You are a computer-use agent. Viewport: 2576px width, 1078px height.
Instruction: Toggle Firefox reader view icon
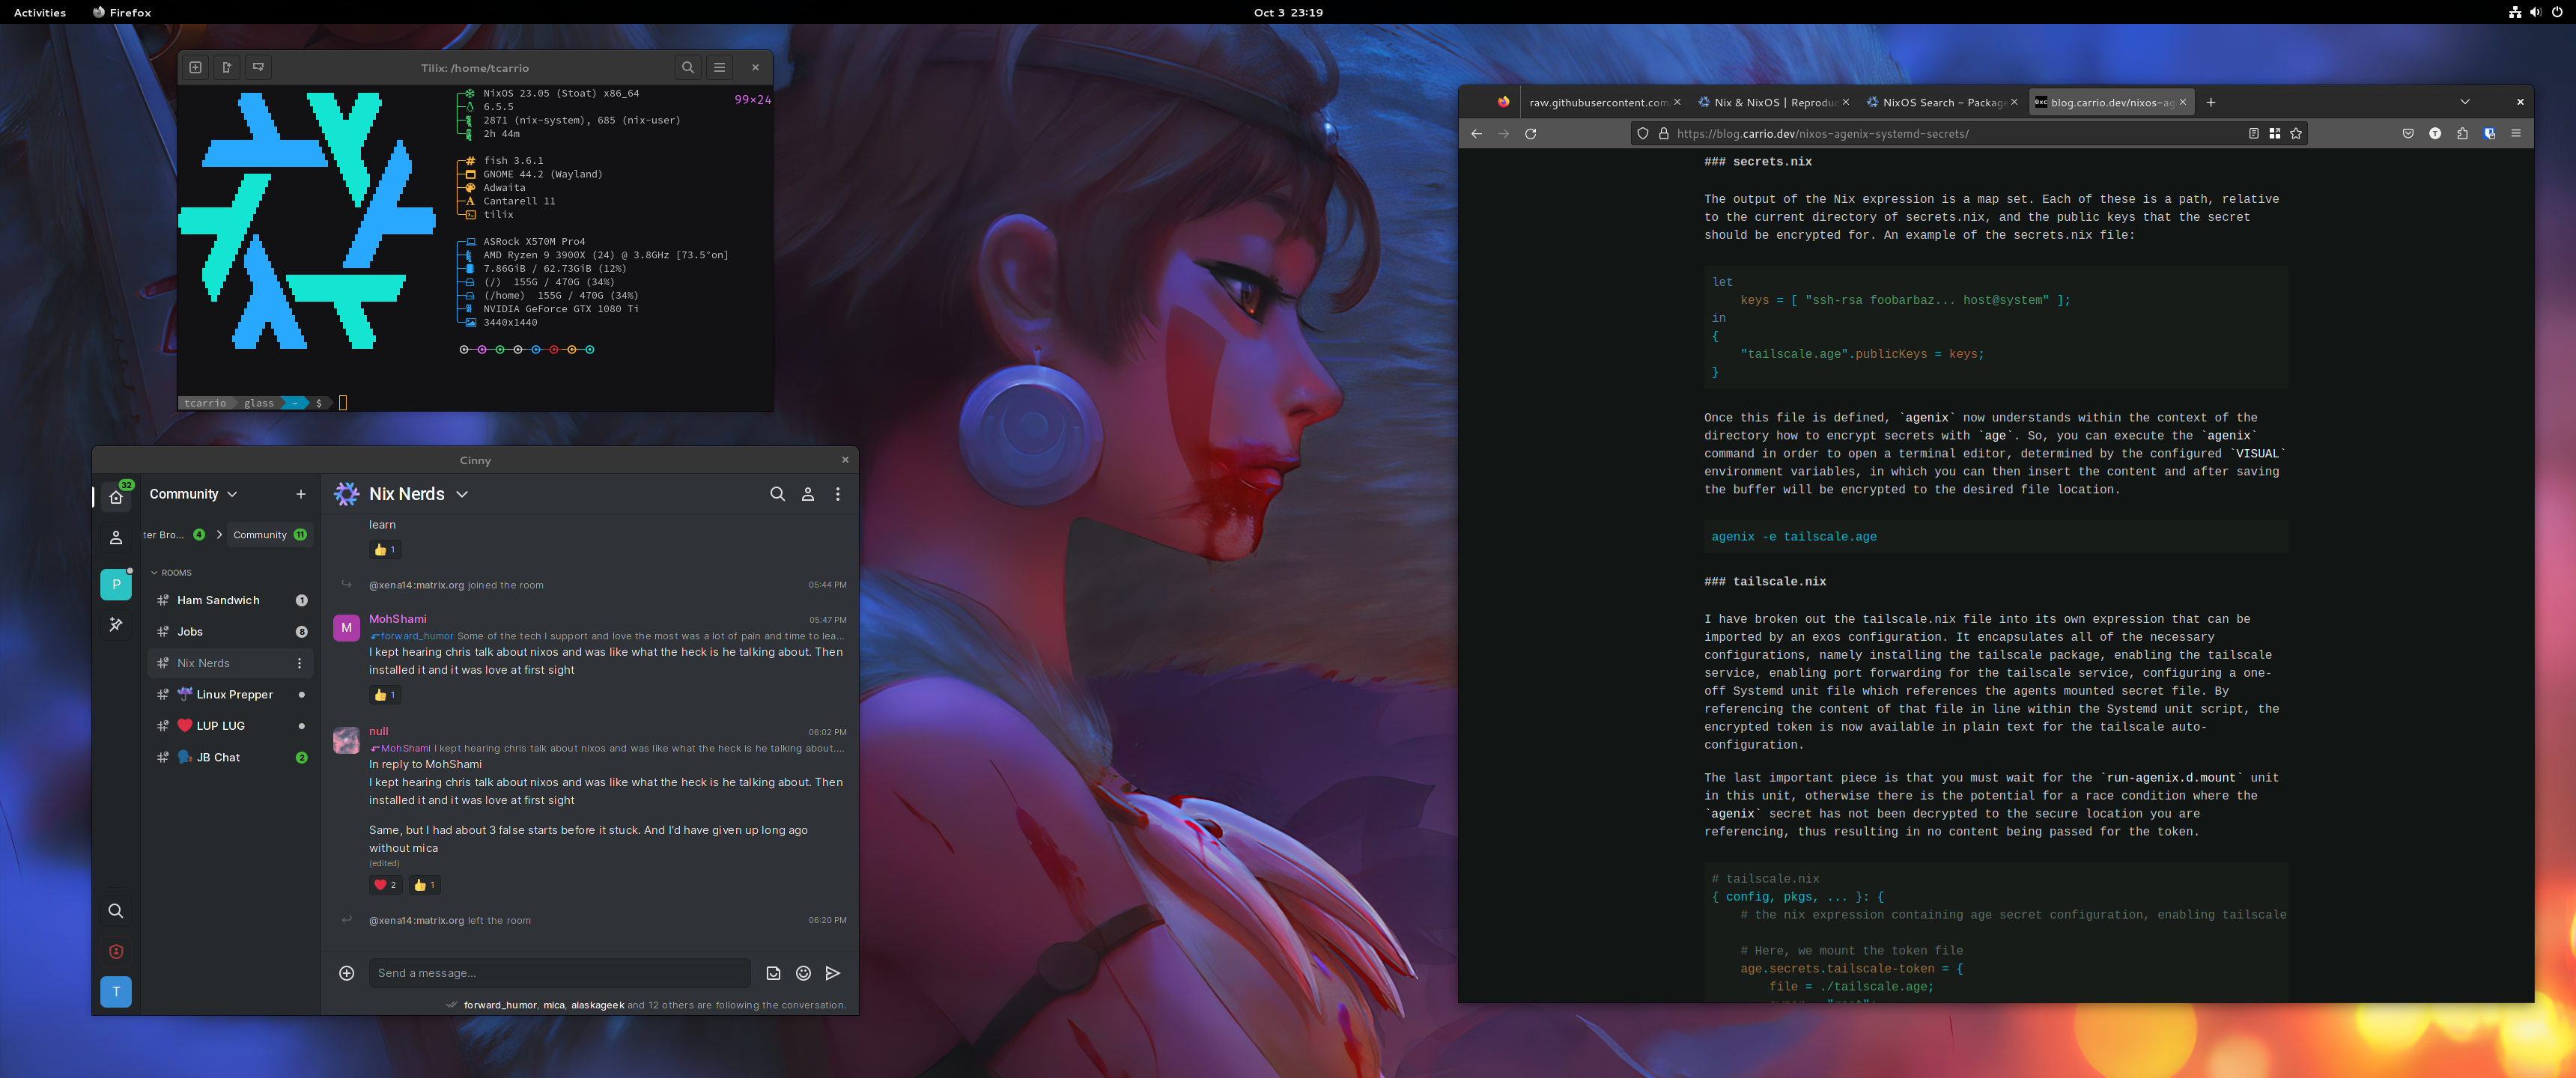click(x=2253, y=133)
